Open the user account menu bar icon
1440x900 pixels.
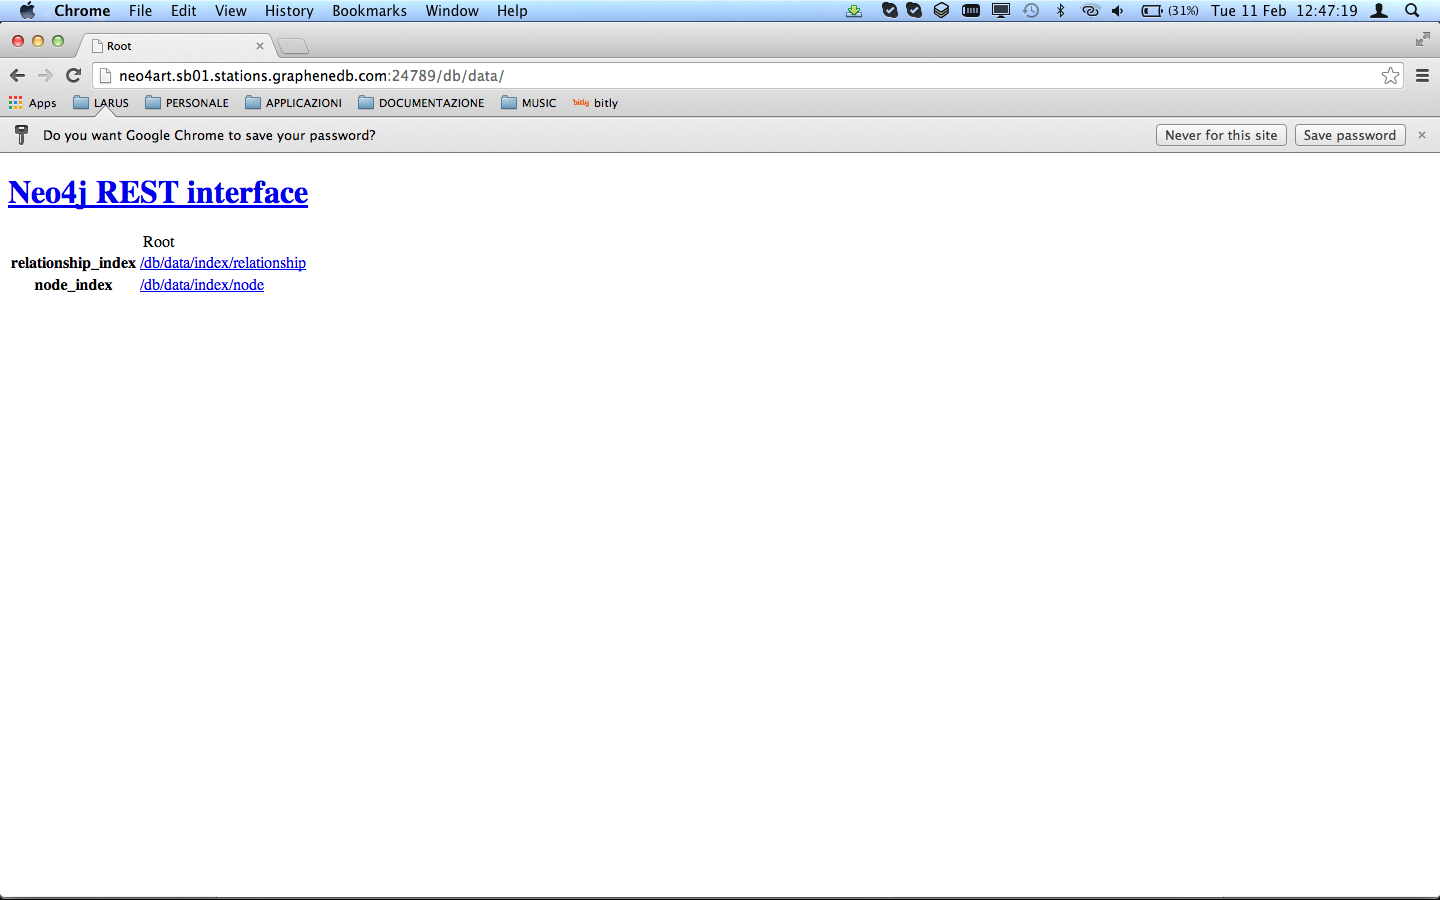point(1379,11)
